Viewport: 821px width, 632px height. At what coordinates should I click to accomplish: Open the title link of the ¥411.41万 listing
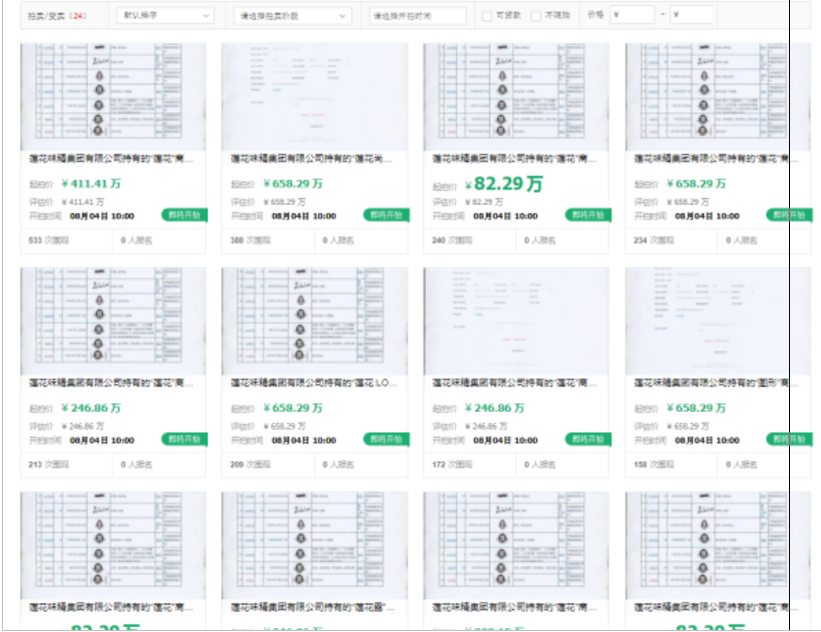(112, 159)
